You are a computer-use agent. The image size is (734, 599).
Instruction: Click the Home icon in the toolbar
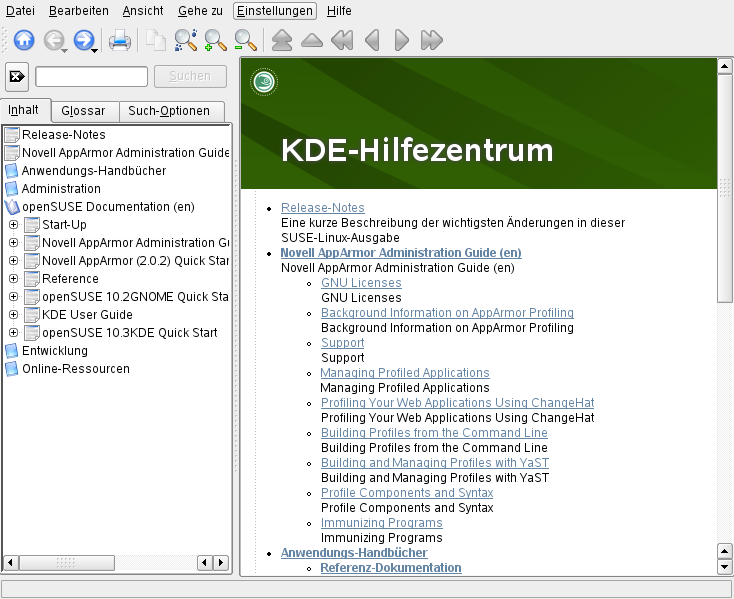click(24, 41)
